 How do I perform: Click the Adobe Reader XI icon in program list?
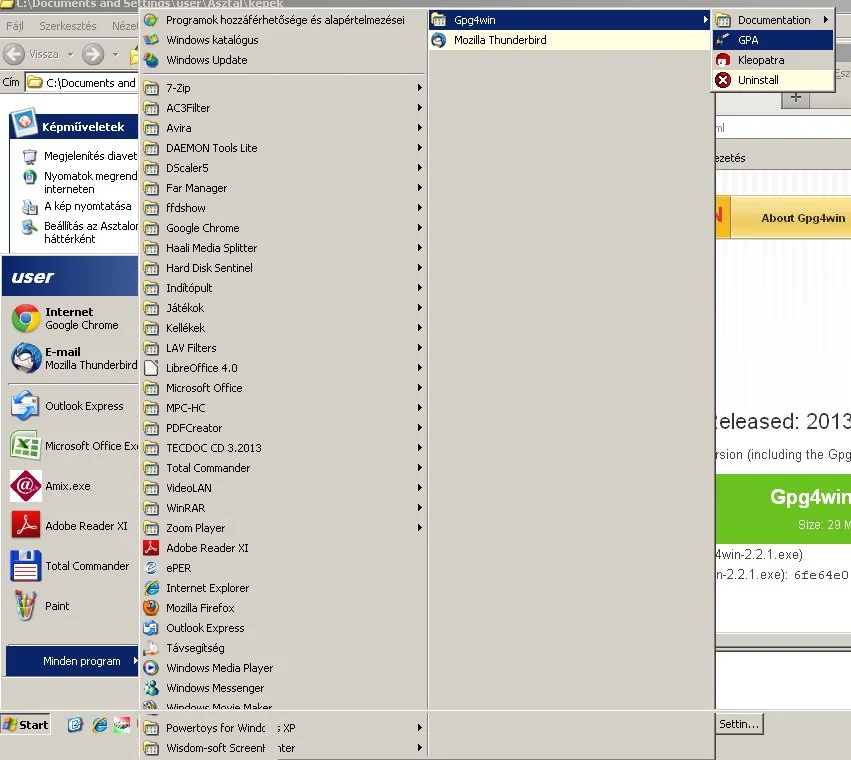click(x=151, y=548)
